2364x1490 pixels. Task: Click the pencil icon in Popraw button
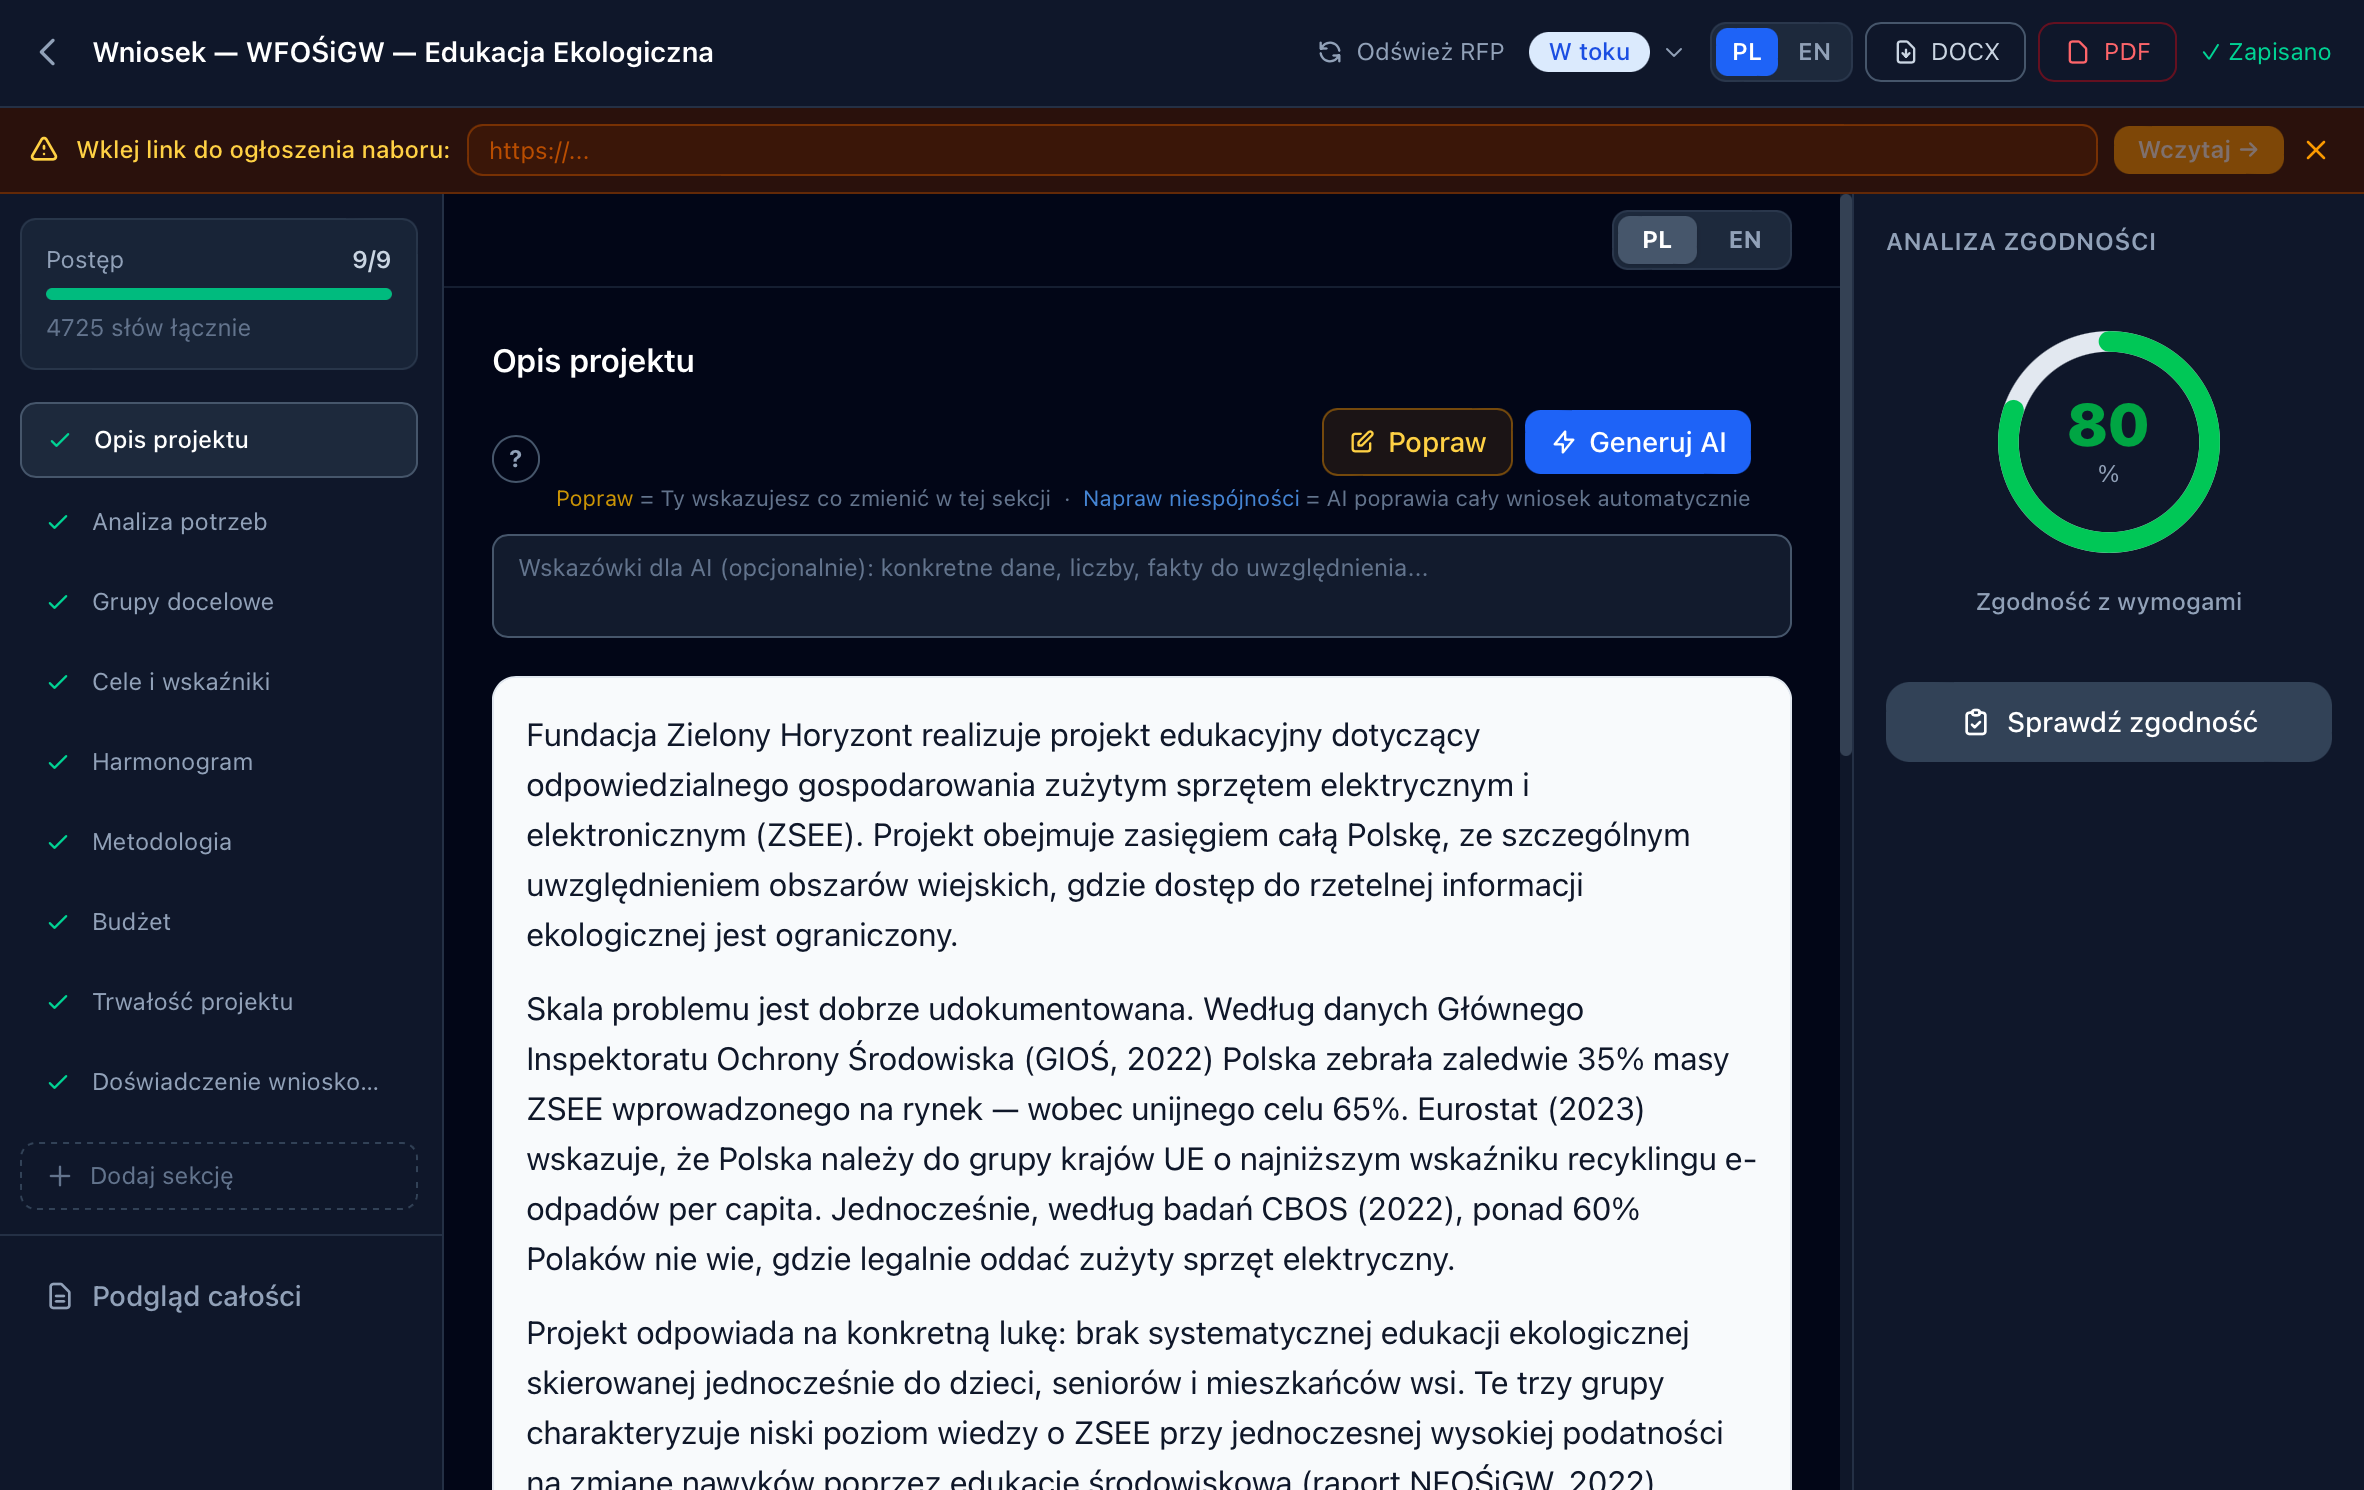click(x=1361, y=442)
